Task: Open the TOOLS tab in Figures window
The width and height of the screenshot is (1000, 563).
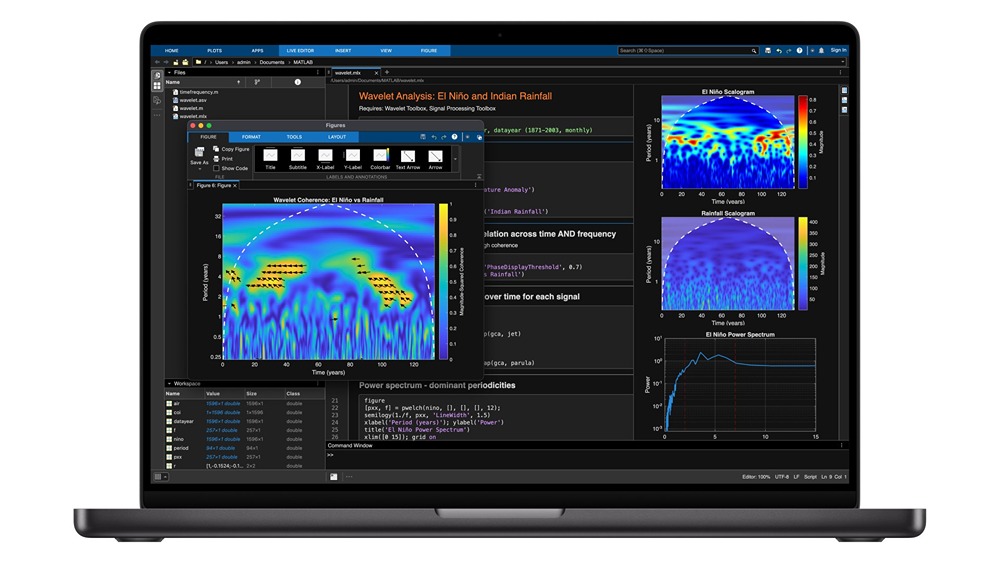Action: pyautogui.click(x=294, y=137)
